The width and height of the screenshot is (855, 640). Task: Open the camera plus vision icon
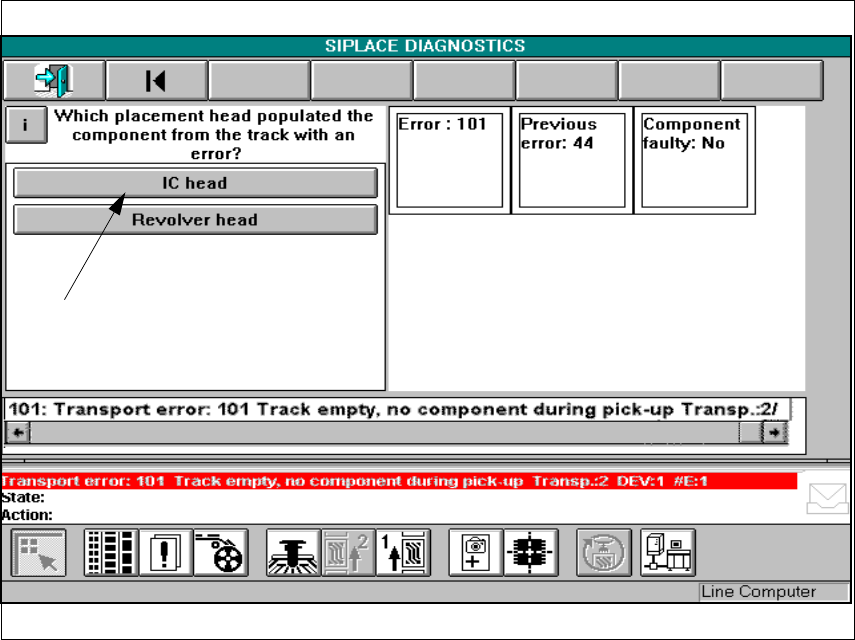coord(475,553)
